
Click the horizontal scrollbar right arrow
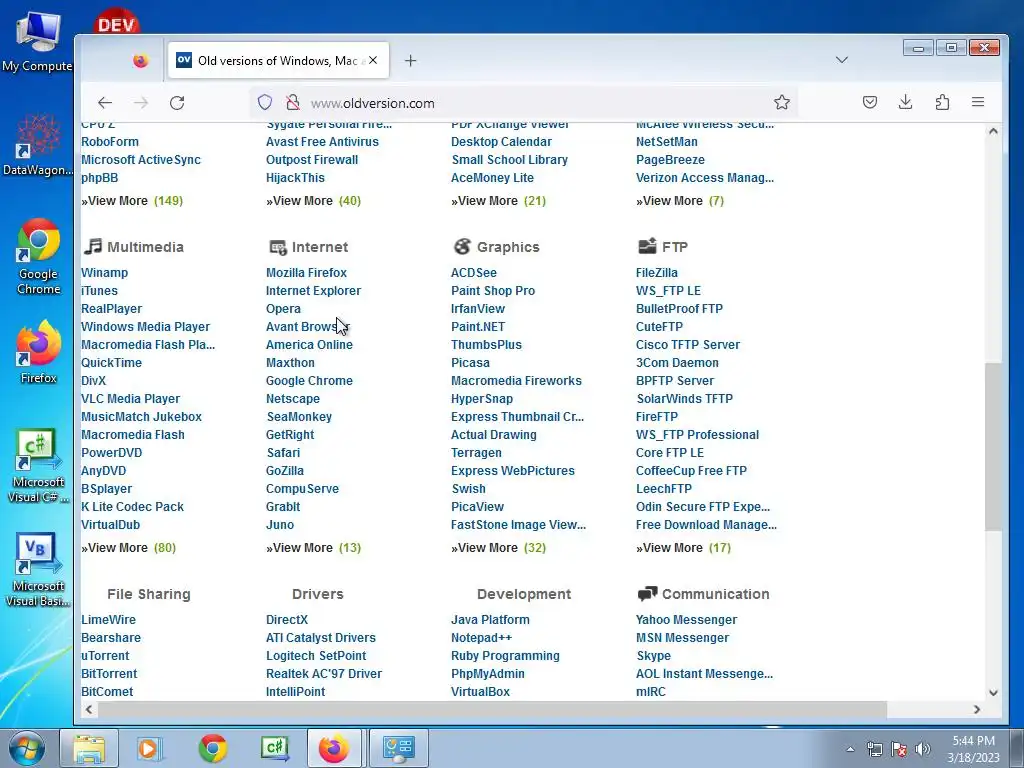[977, 709]
